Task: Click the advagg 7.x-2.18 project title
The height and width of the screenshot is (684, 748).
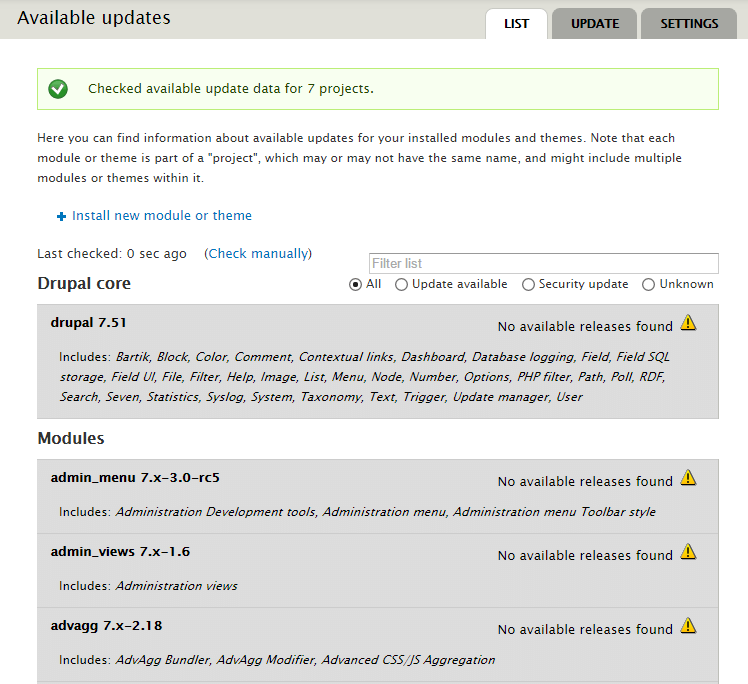Action: pos(106,626)
